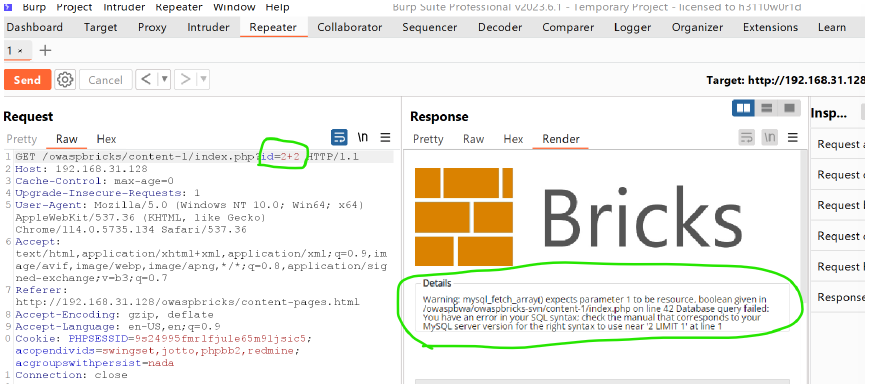Screen dimensions: 869x388
Task: Click the Upgrade-Insecure-Requests header line
Action: [x=108, y=193]
